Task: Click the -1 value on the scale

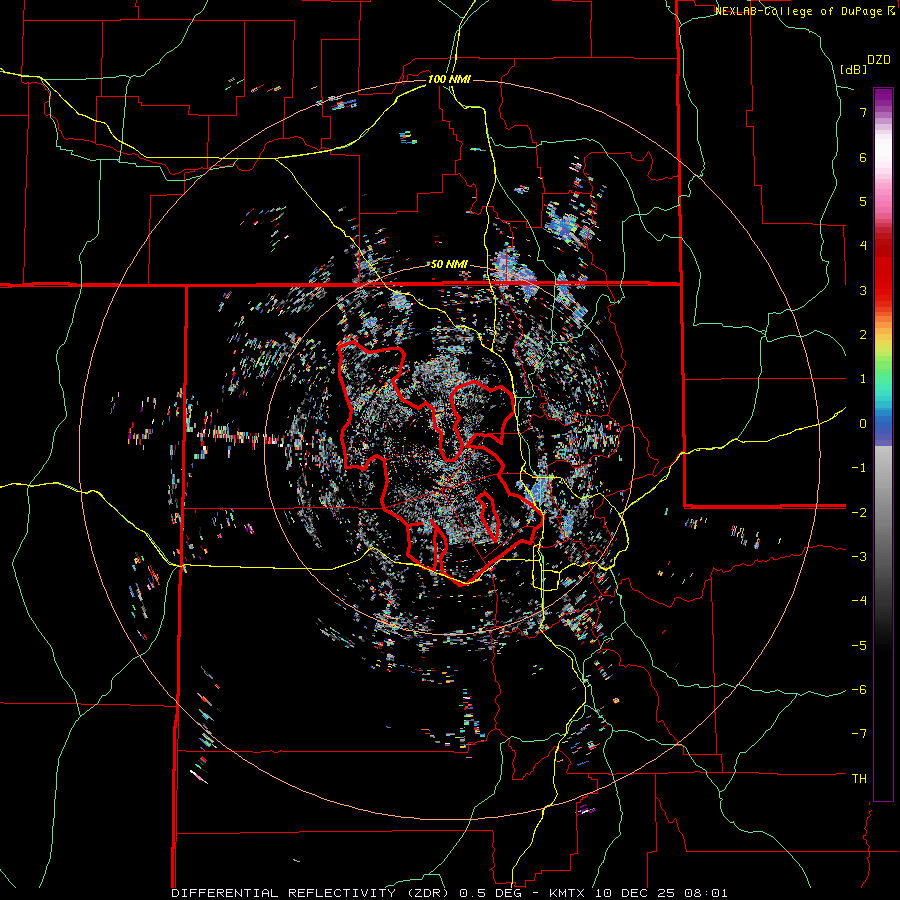Action: (x=859, y=468)
